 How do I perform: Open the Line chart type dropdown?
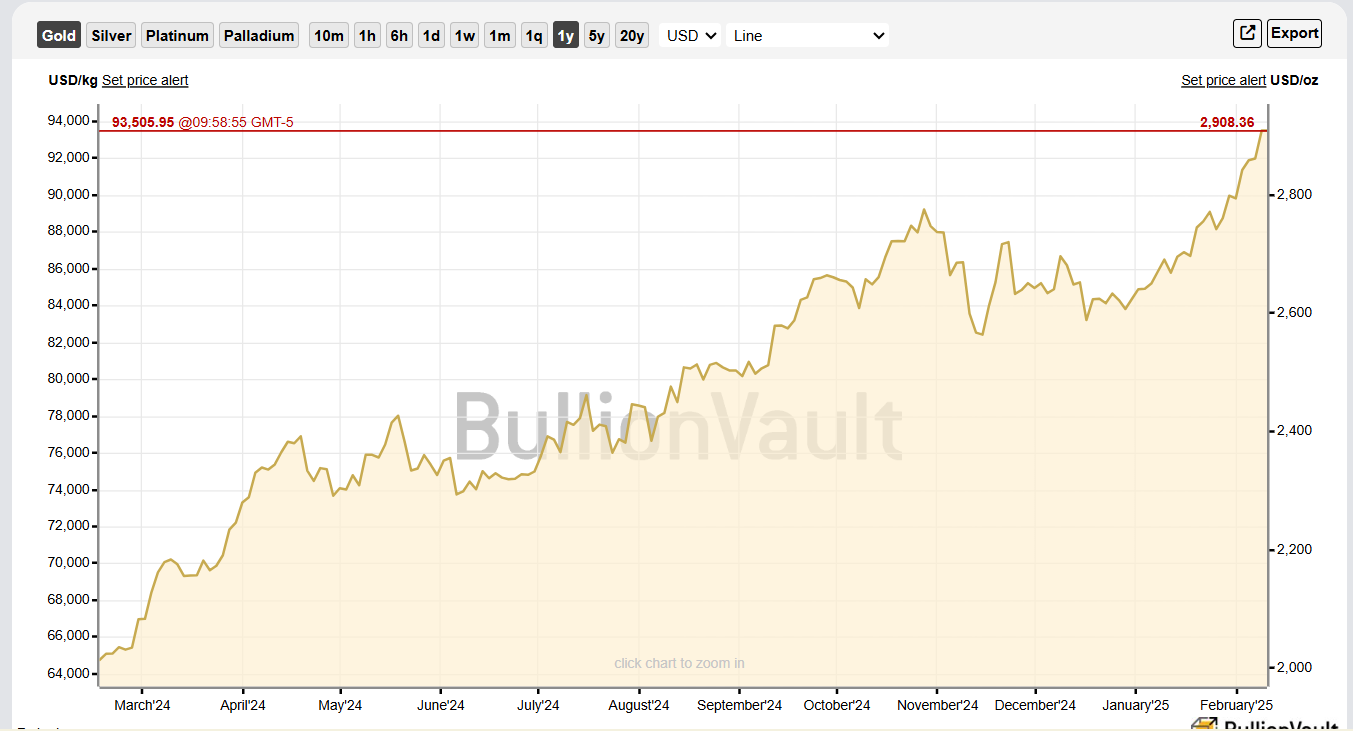click(x=808, y=36)
